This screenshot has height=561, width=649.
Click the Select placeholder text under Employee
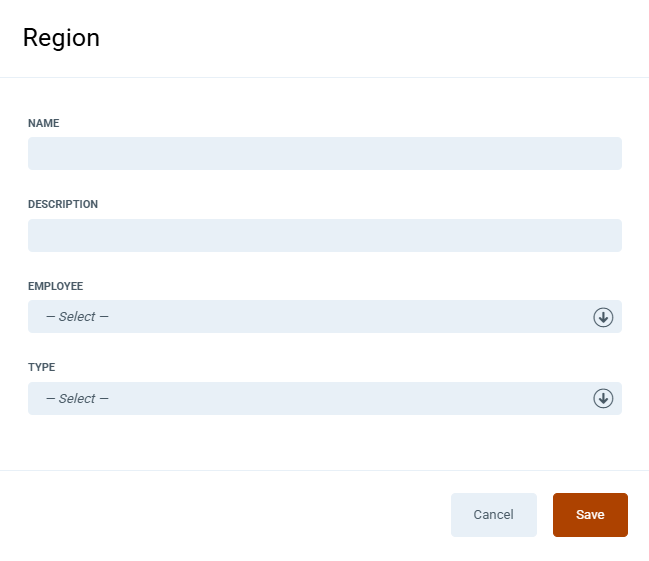click(77, 317)
